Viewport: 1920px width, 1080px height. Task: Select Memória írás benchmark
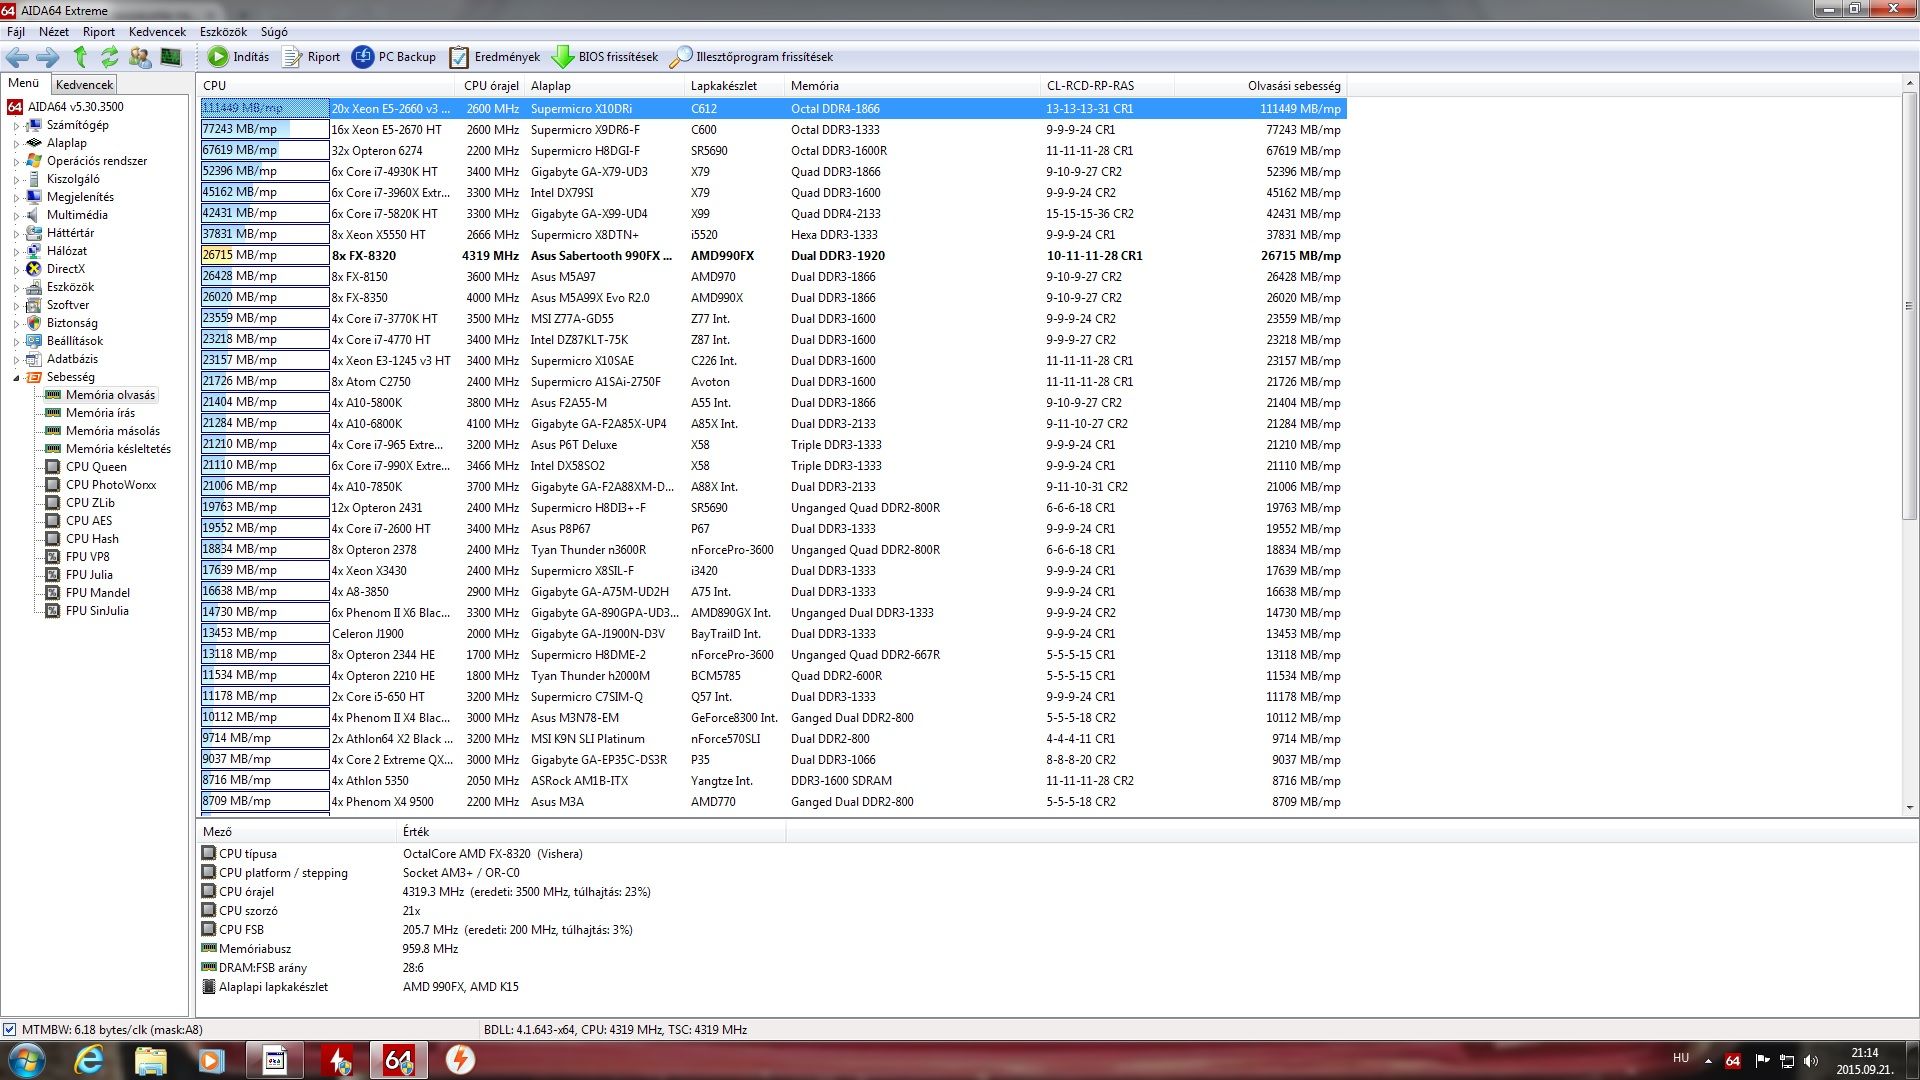(x=100, y=413)
